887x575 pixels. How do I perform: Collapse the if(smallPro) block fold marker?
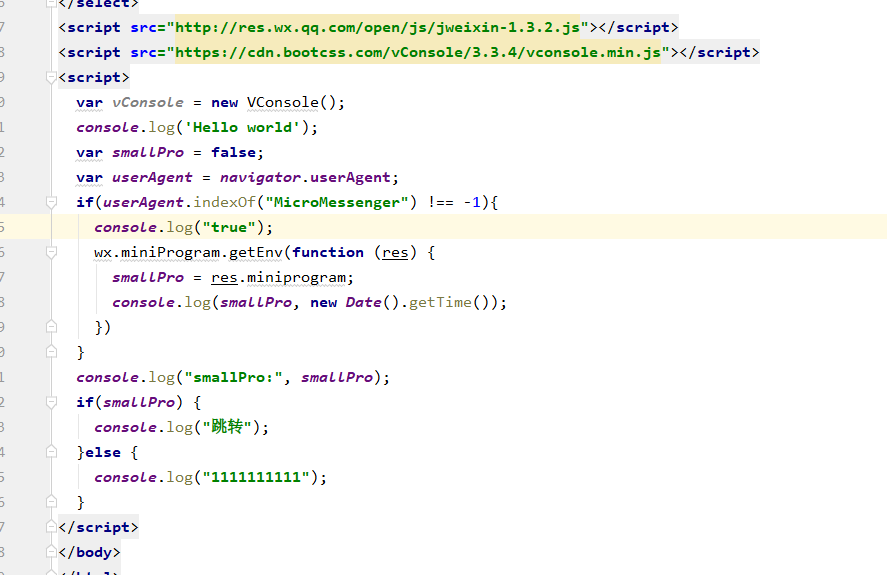pyautogui.click(x=51, y=402)
